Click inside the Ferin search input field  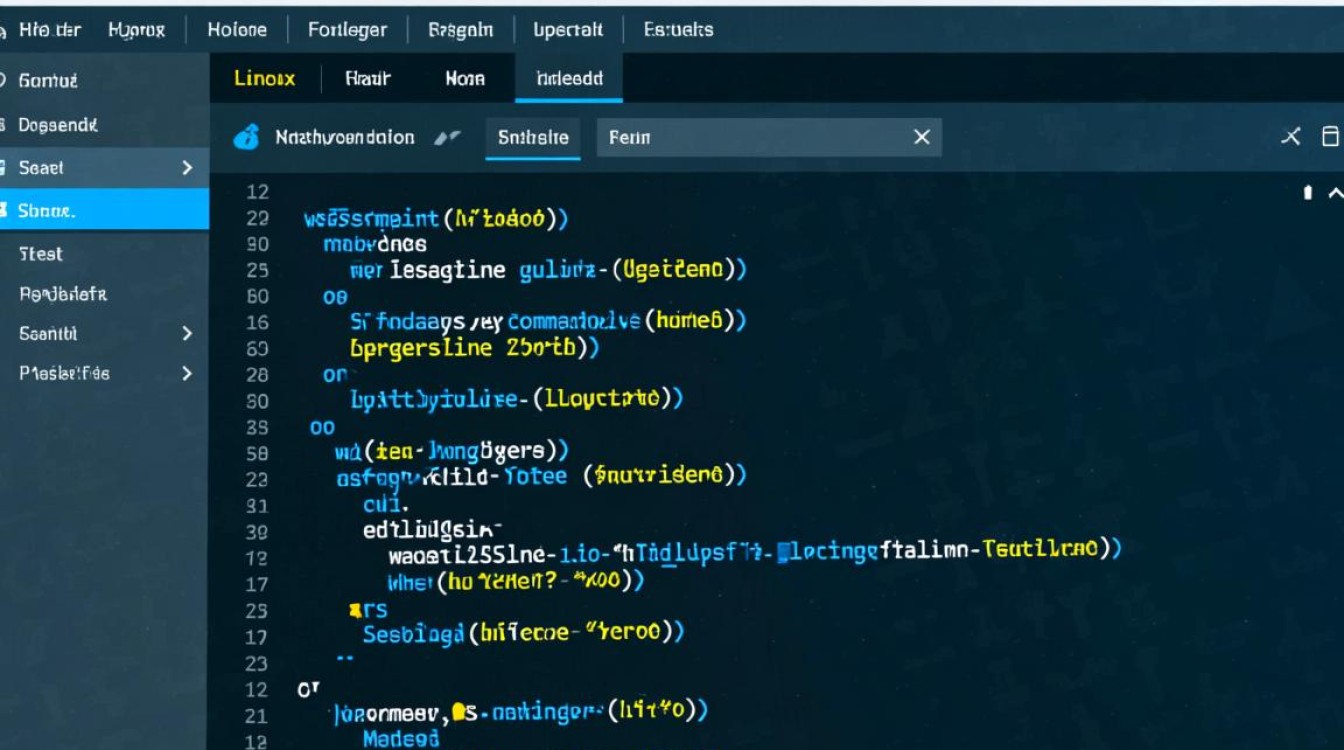[750, 138]
